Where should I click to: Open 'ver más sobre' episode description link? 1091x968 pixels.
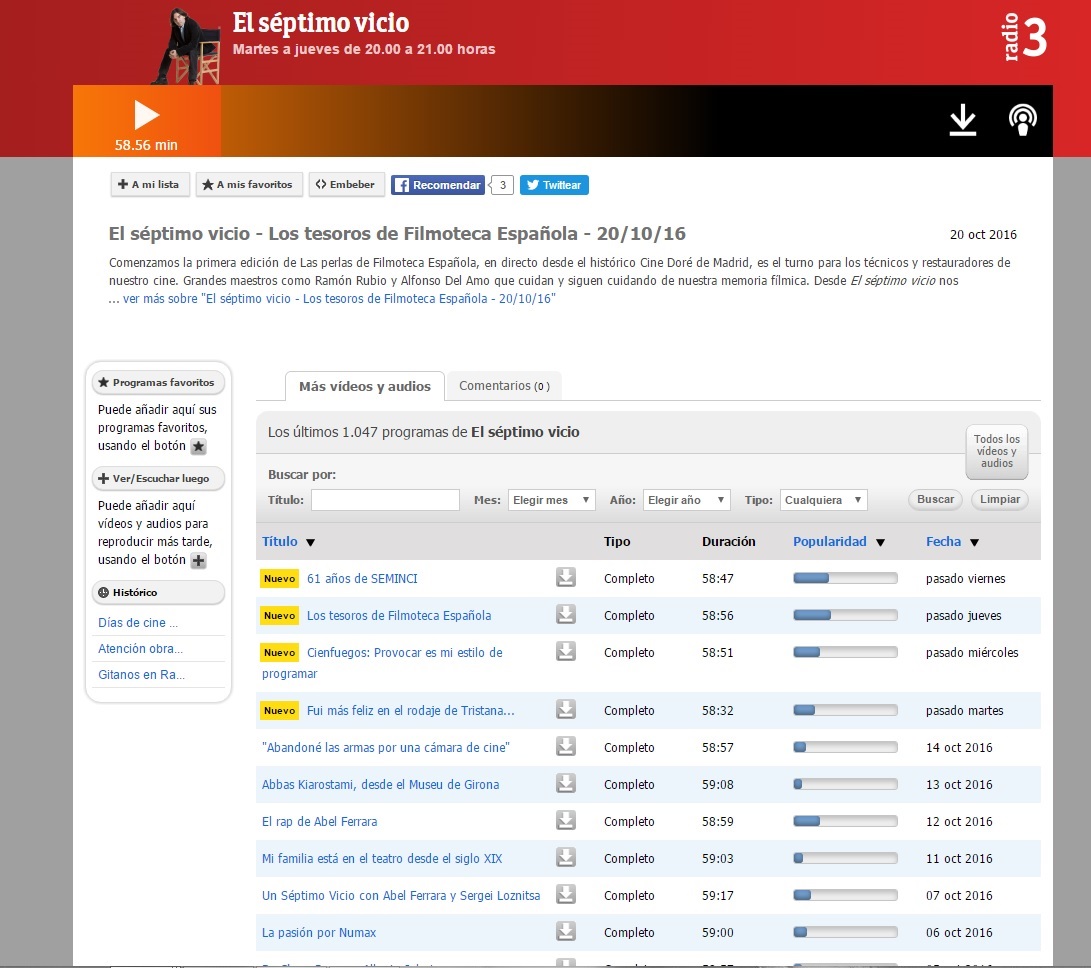(x=339, y=299)
